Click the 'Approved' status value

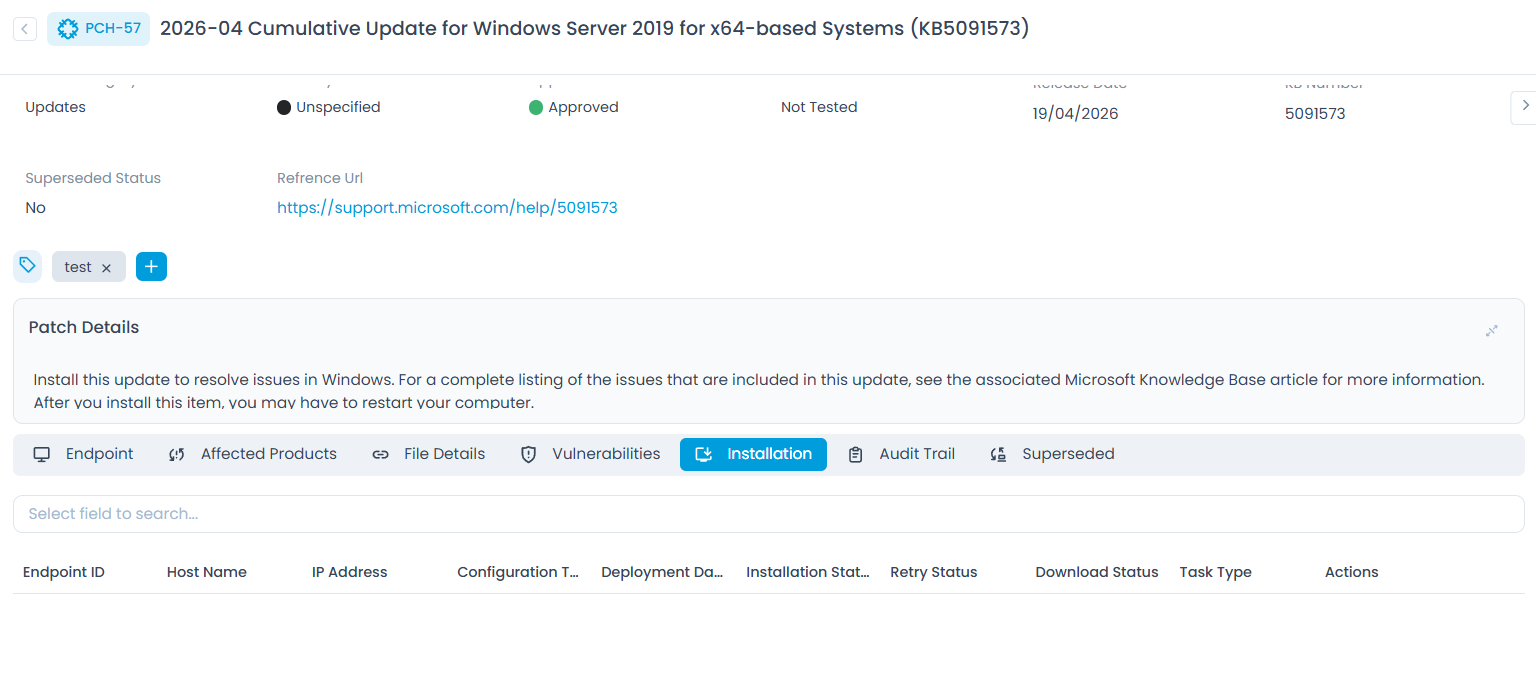pyautogui.click(x=584, y=107)
